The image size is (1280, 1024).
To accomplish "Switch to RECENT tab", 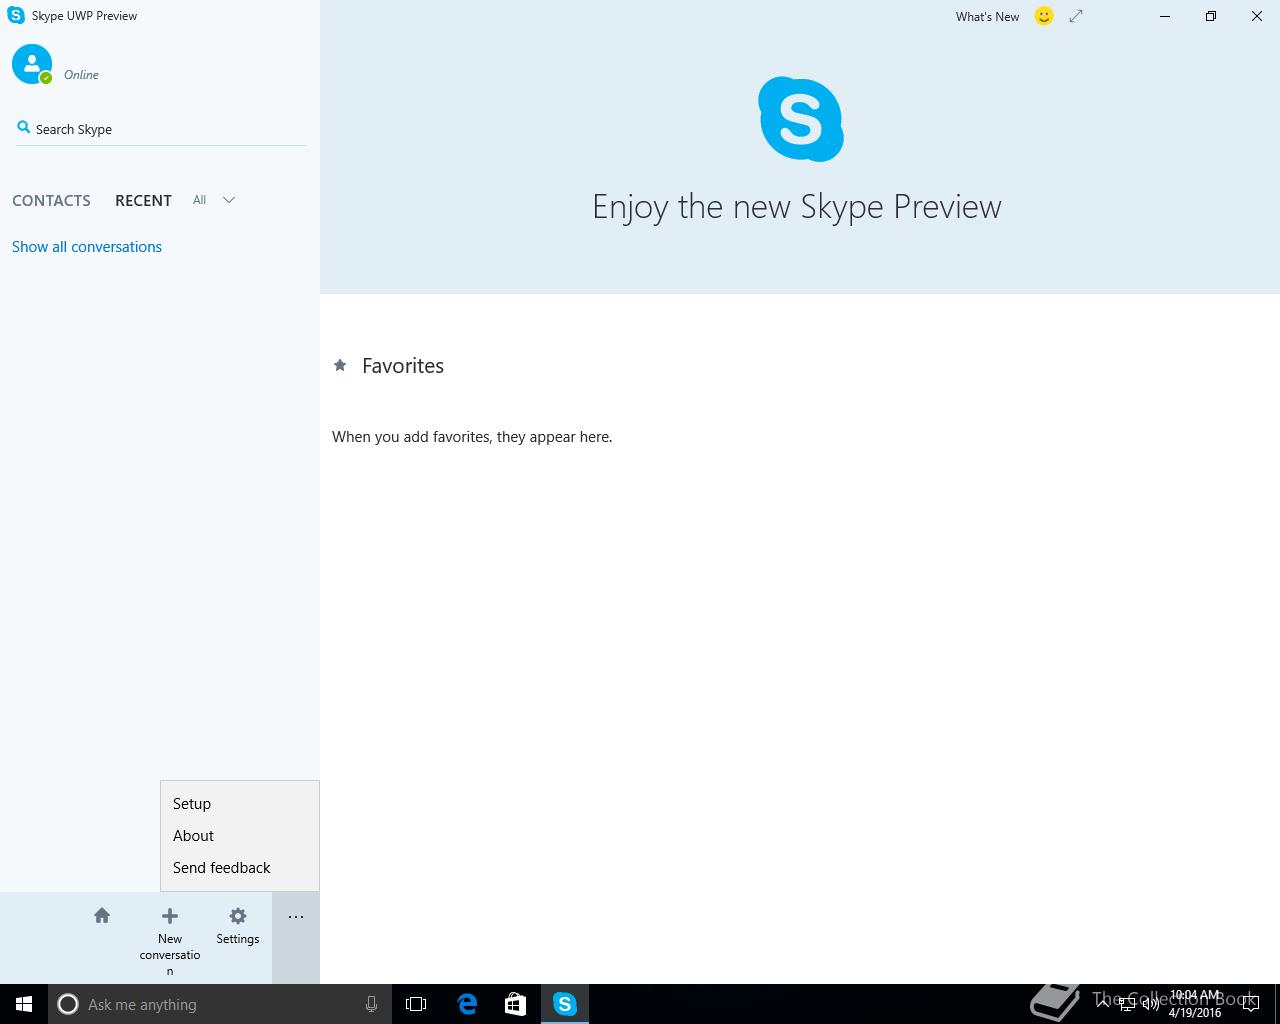I will [x=143, y=200].
